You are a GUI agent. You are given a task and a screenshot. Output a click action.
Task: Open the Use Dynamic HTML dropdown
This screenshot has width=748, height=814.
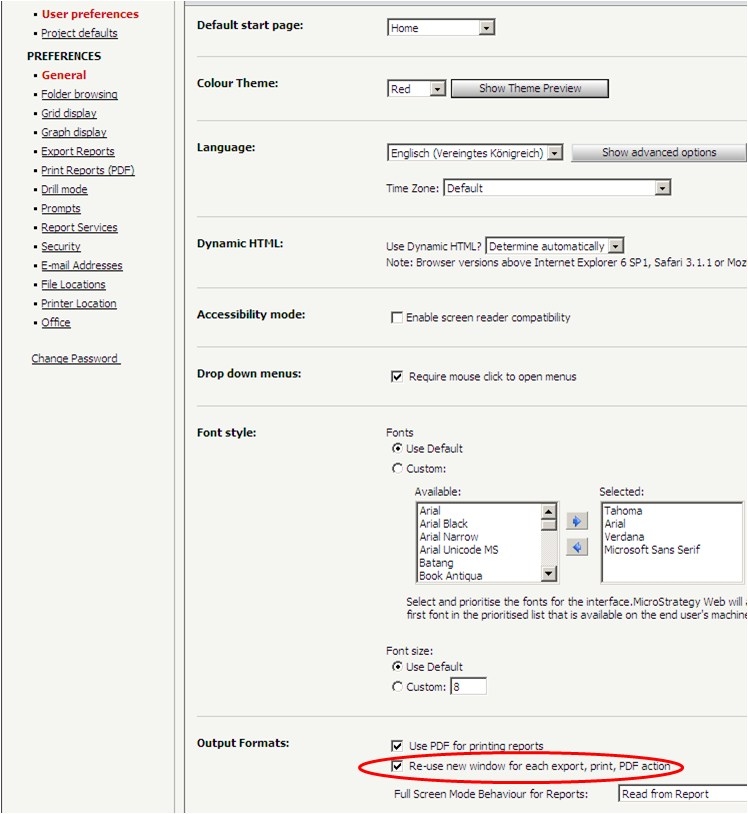click(554, 246)
